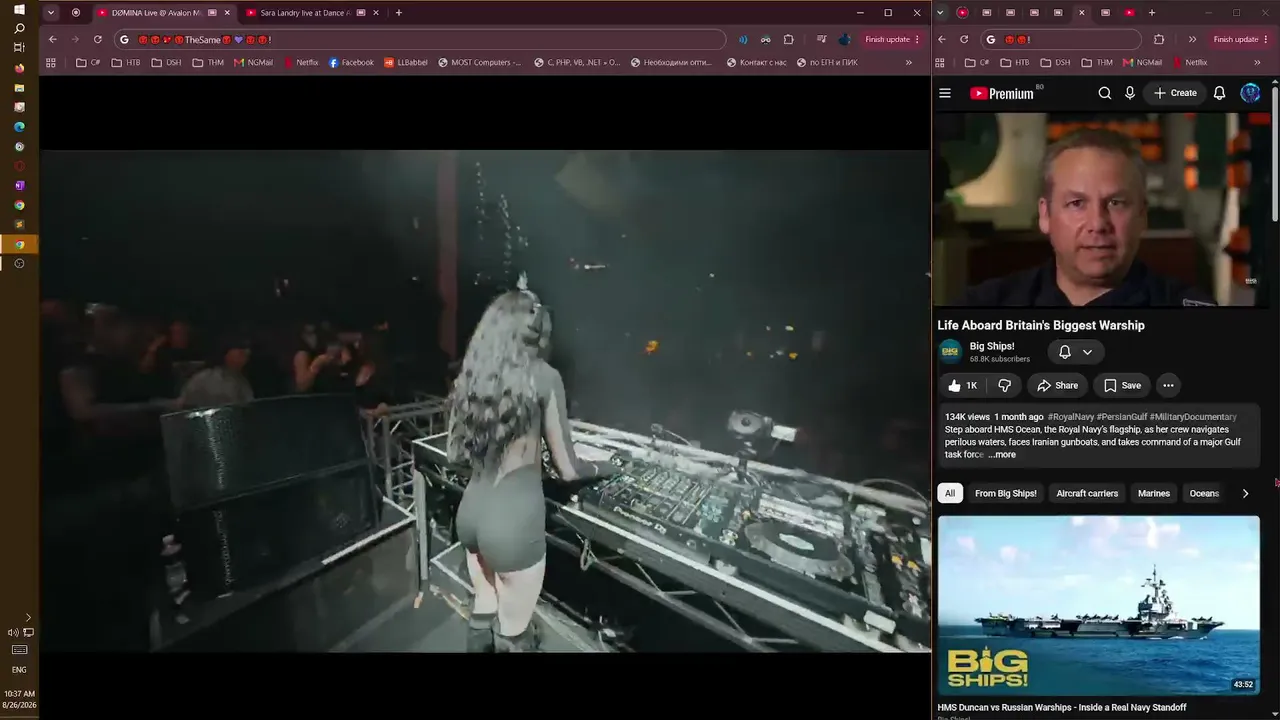Go back in the right browser window

pos(941,39)
